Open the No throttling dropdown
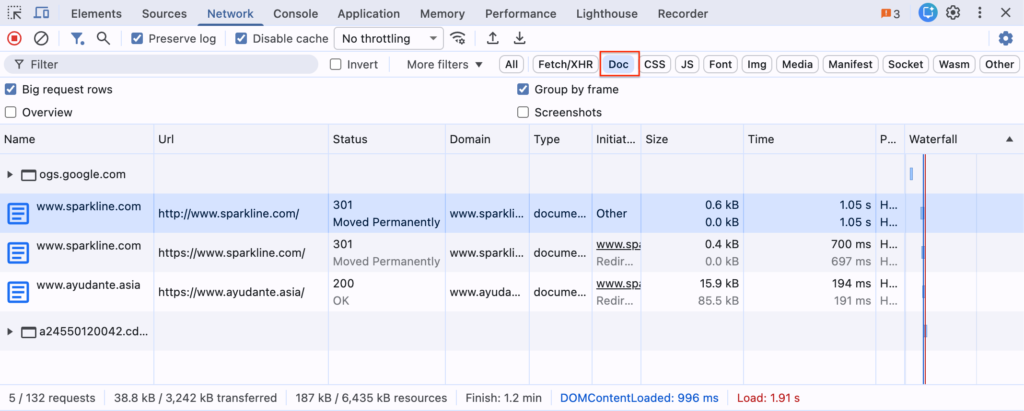Viewport: 1024px width, 411px height. [388, 38]
